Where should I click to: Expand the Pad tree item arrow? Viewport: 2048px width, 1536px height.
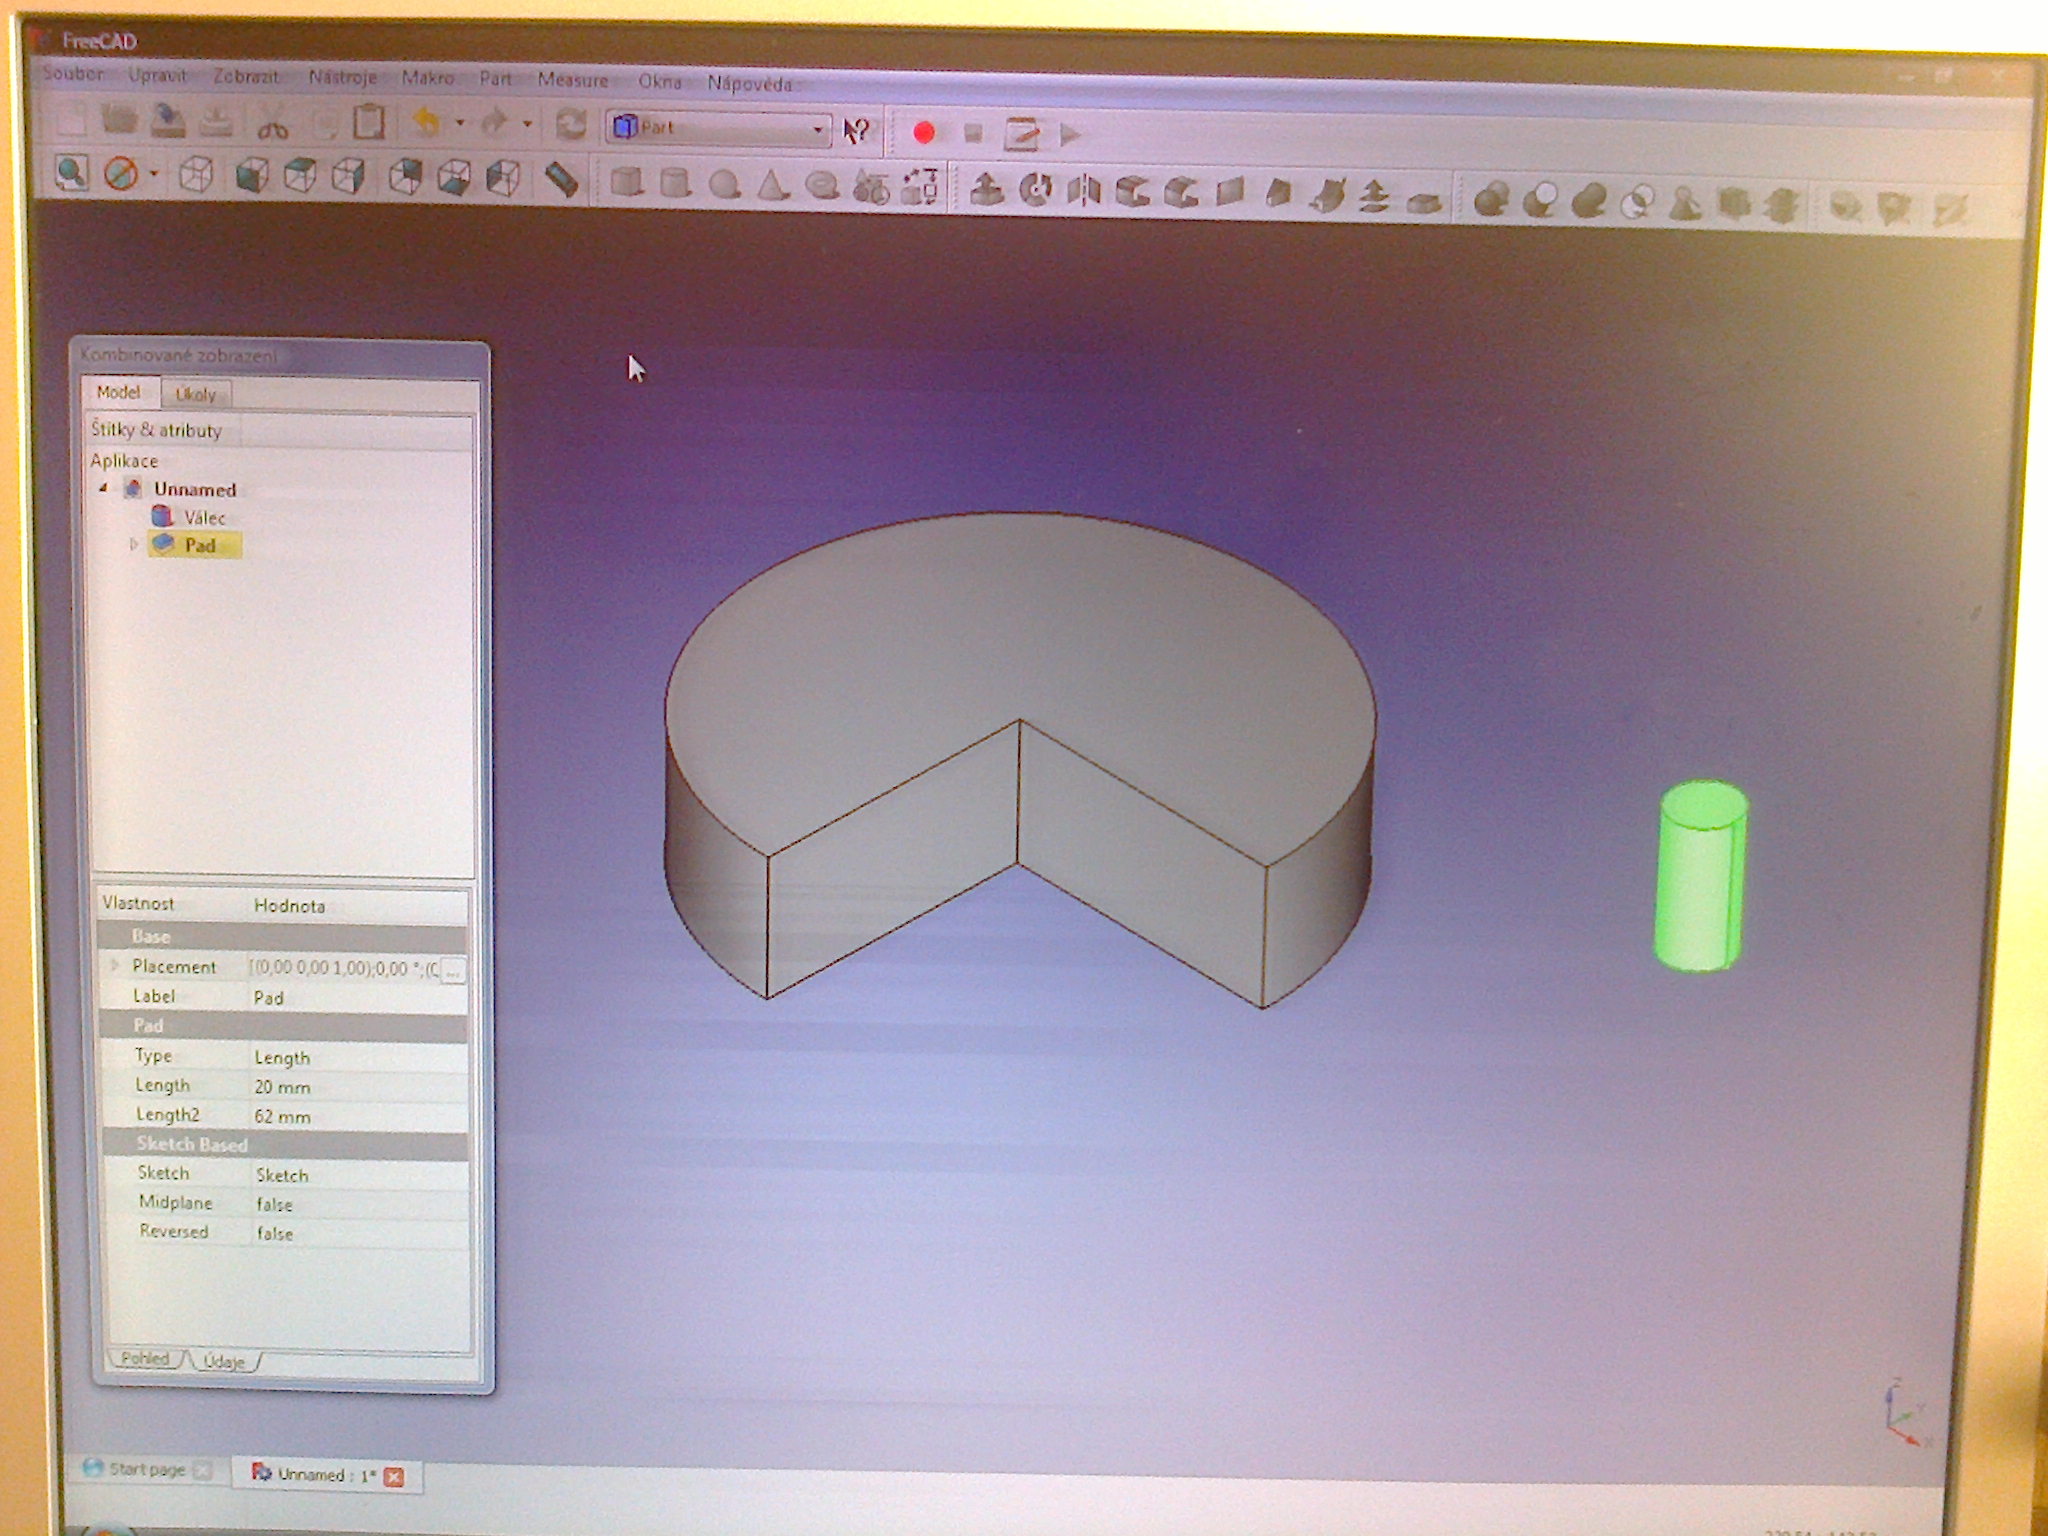point(133,545)
